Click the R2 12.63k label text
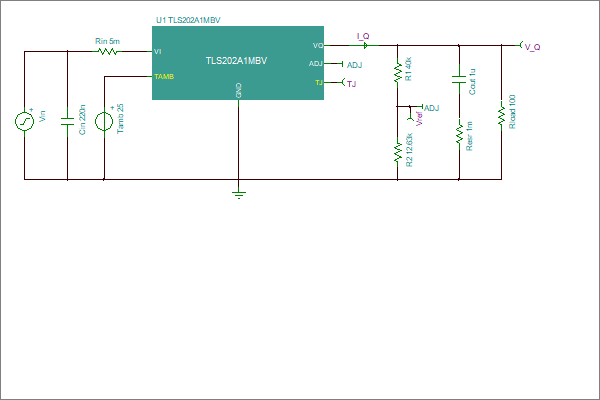The image size is (600, 400). point(409,150)
